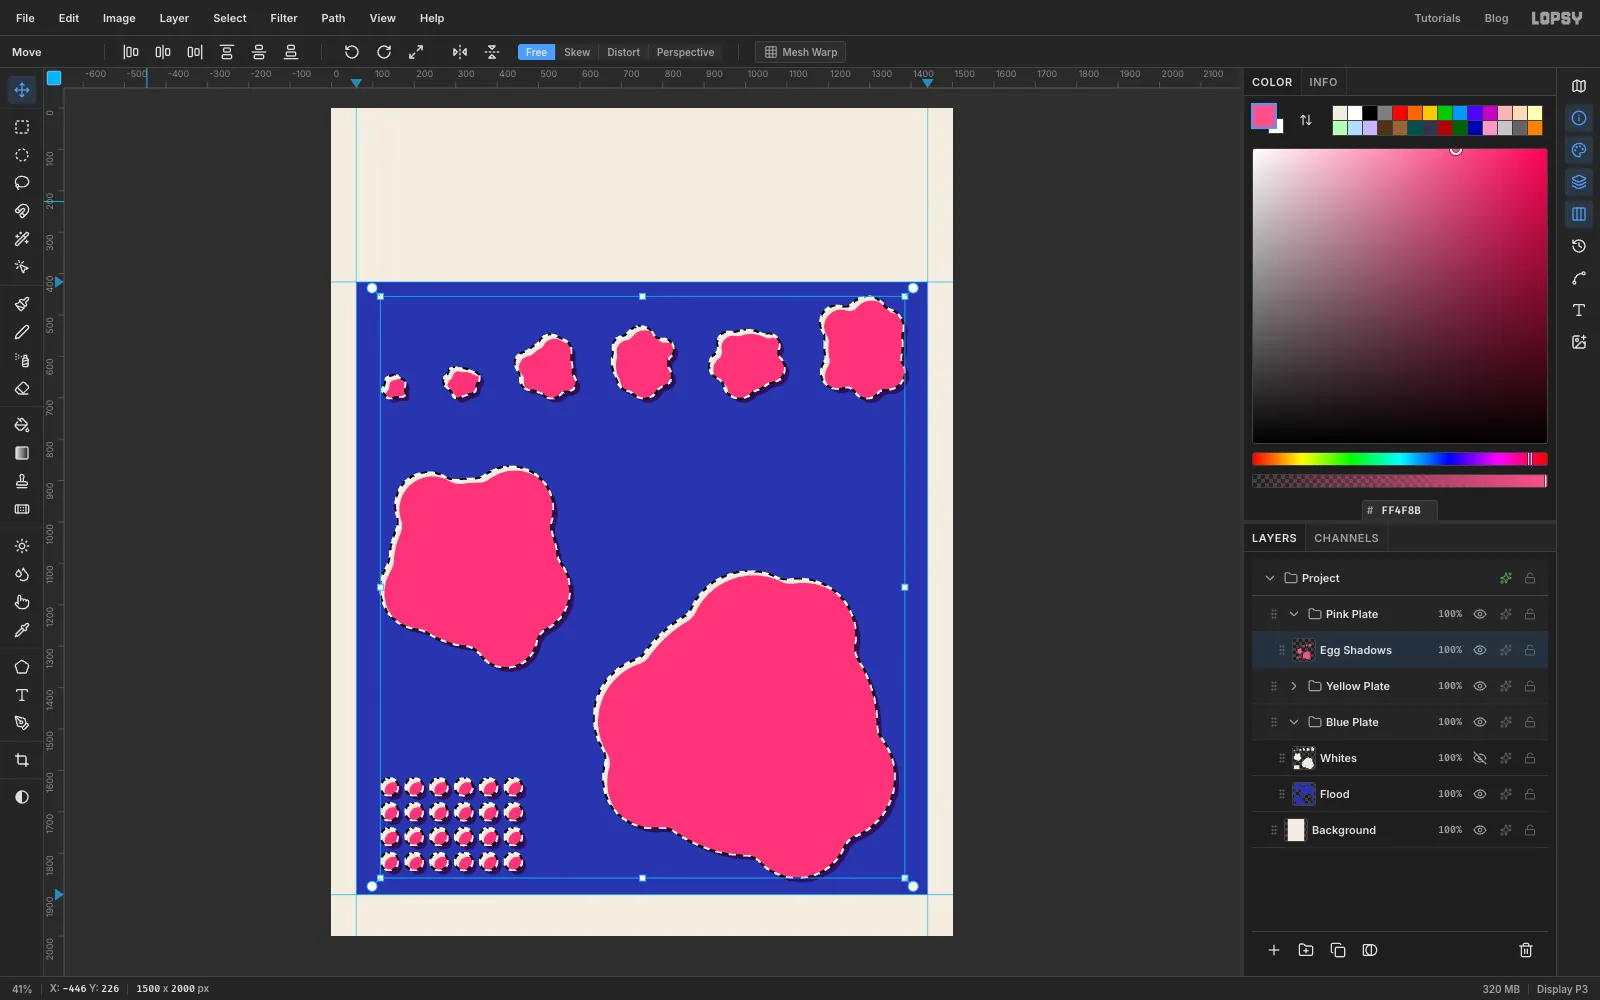Hide the Yellow Plate group
This screenshot has height=1000, width=1600.
pyautogui.click(x=1480, y=686)
